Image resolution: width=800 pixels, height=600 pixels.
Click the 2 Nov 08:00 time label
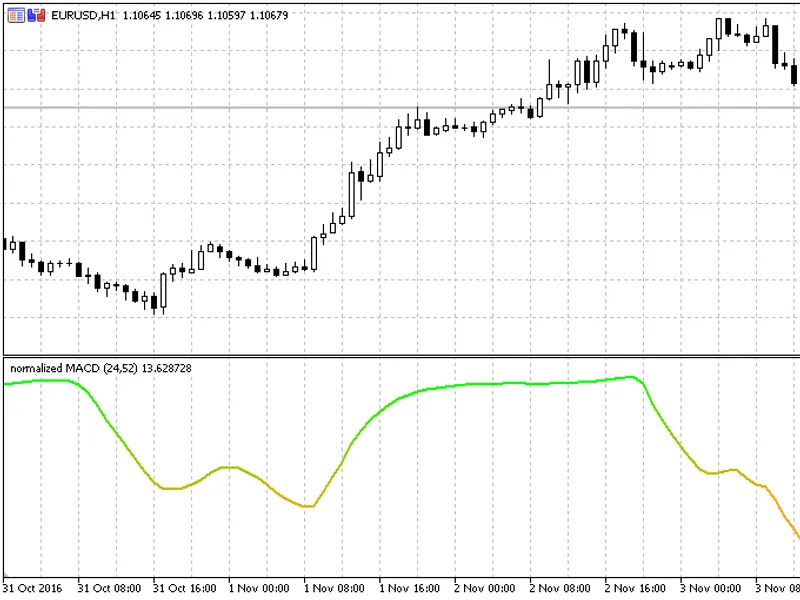pyautogui.click(x=560, y=588)
